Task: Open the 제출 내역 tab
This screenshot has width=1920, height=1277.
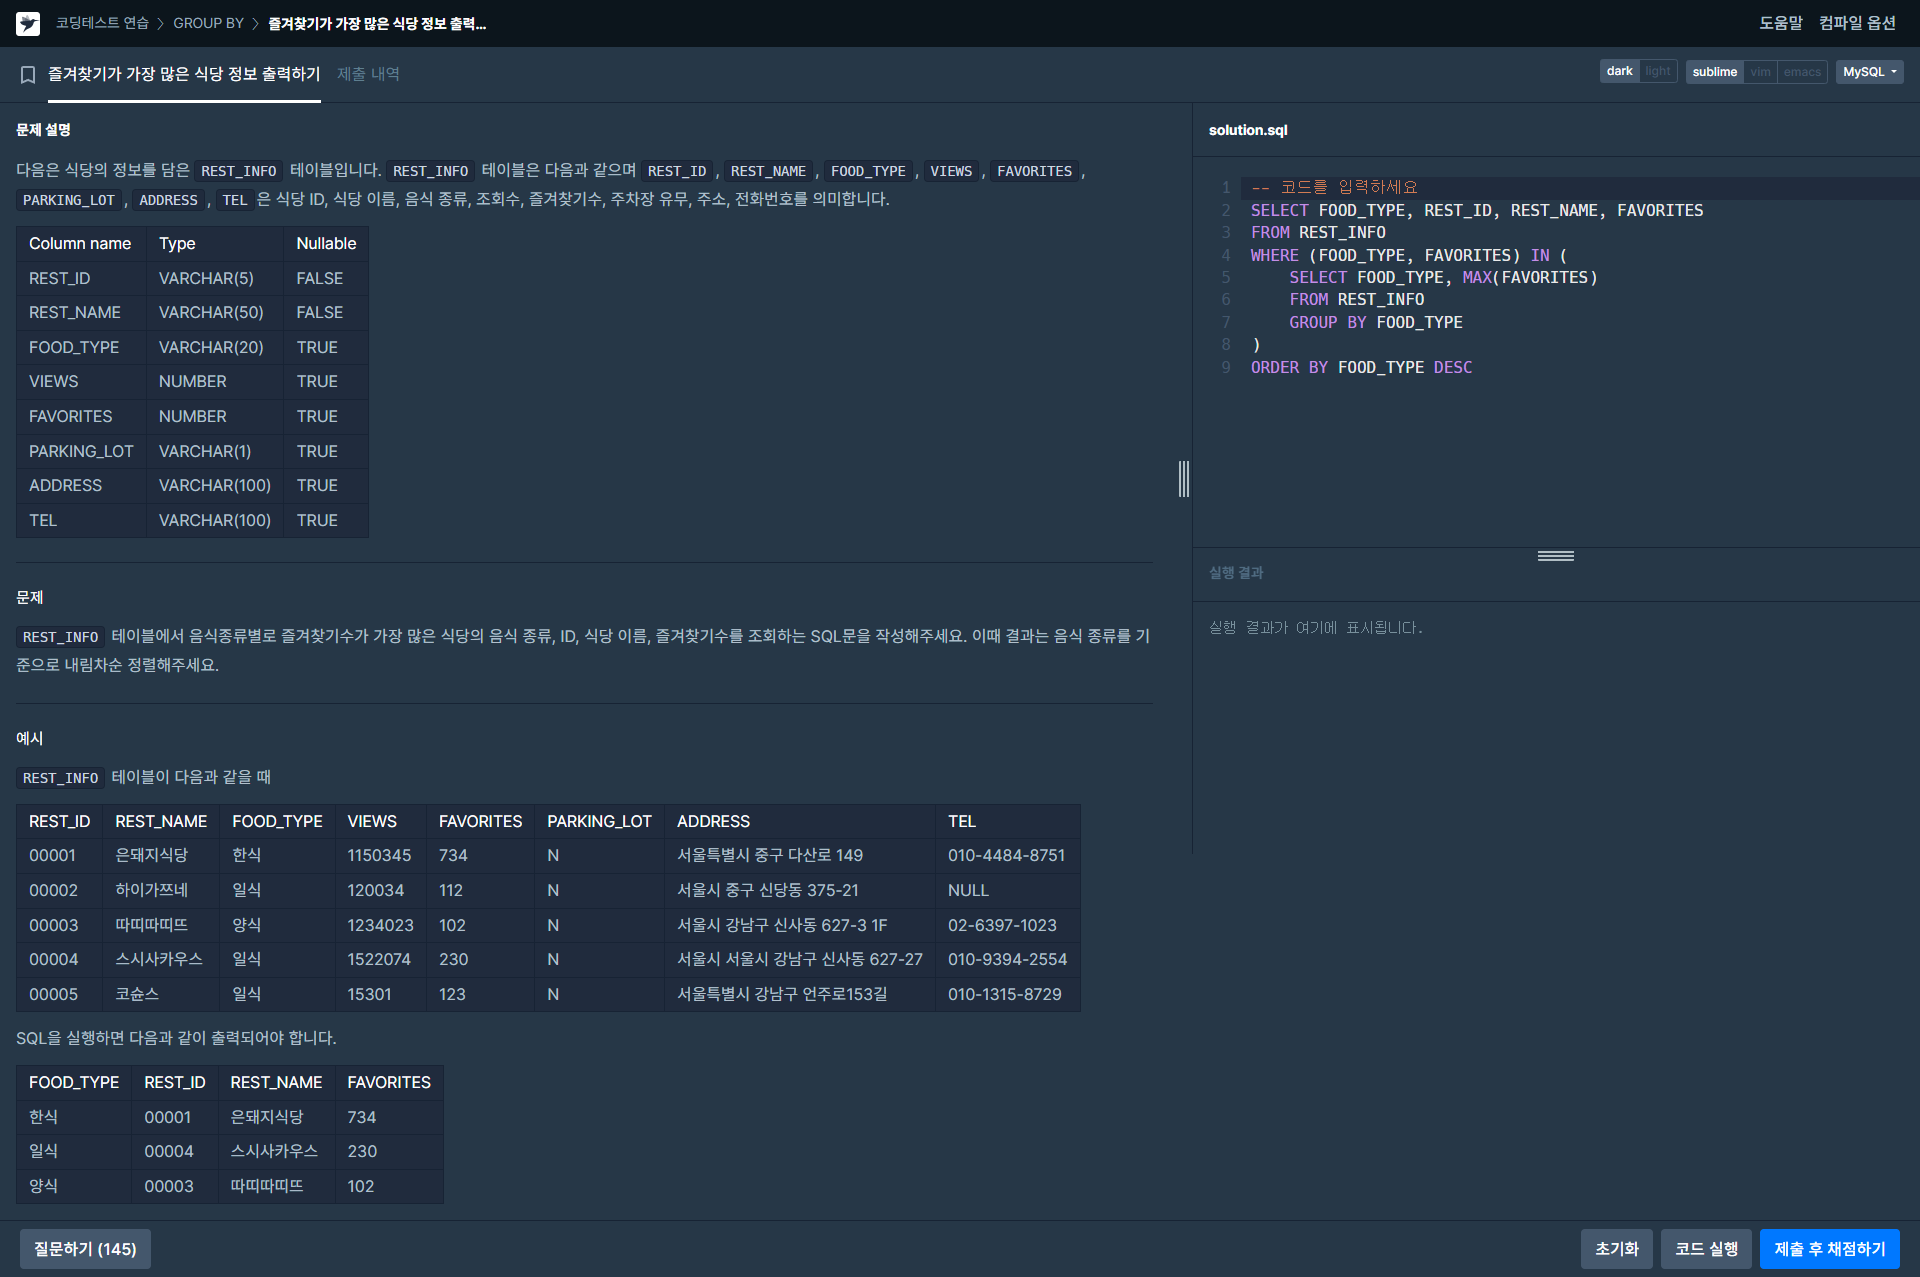Action: (x=368, y=74)
